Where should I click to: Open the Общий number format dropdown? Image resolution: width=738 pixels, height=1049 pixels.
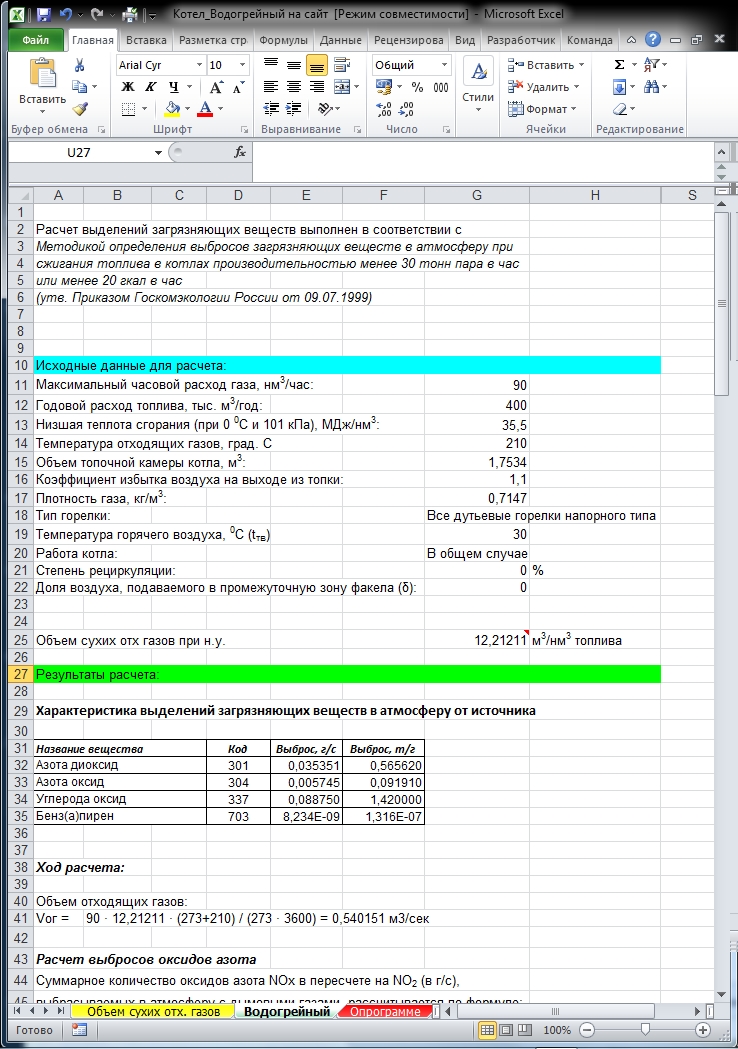click(444, 65)
